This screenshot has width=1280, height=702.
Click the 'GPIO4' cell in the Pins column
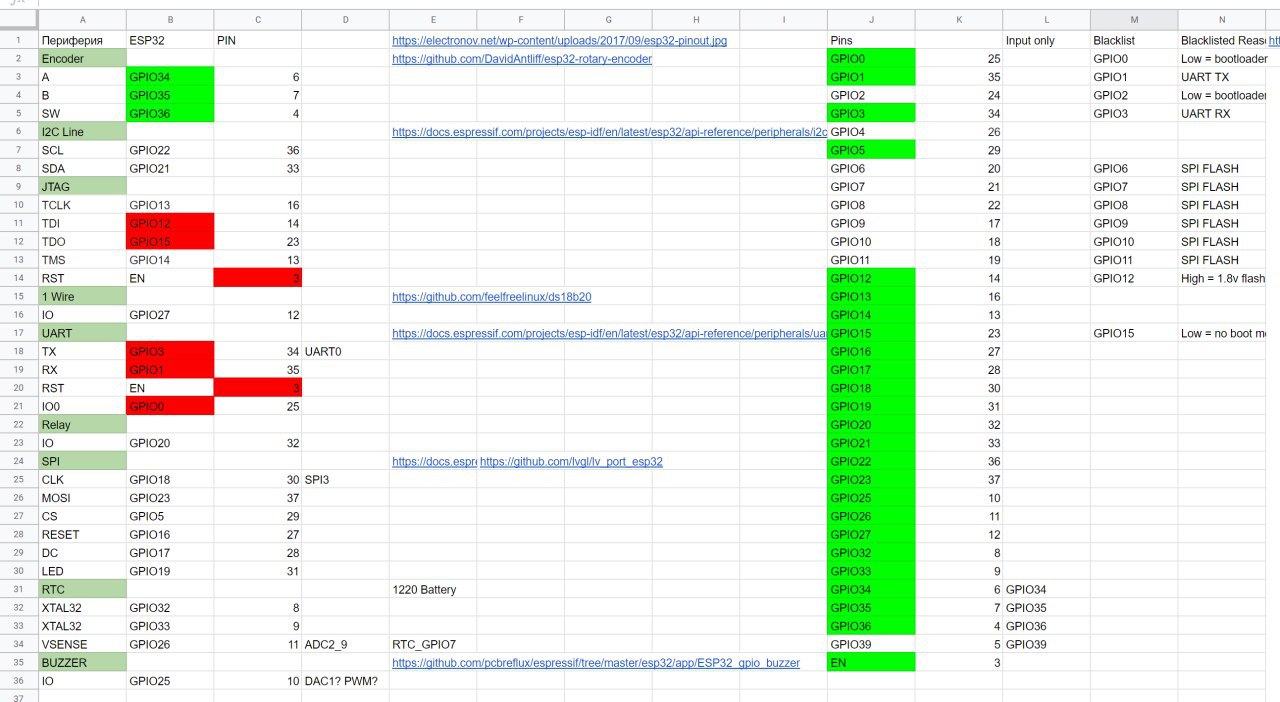click(x=871, y=132)
